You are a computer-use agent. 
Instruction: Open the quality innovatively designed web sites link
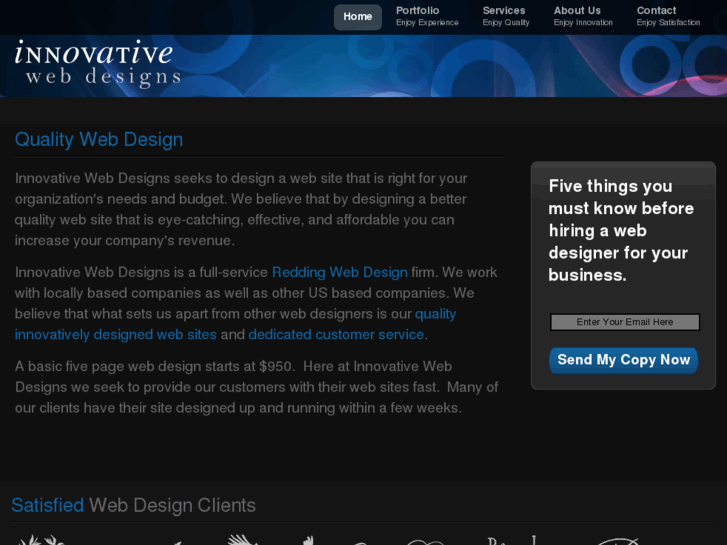click(x=236, y=324)
